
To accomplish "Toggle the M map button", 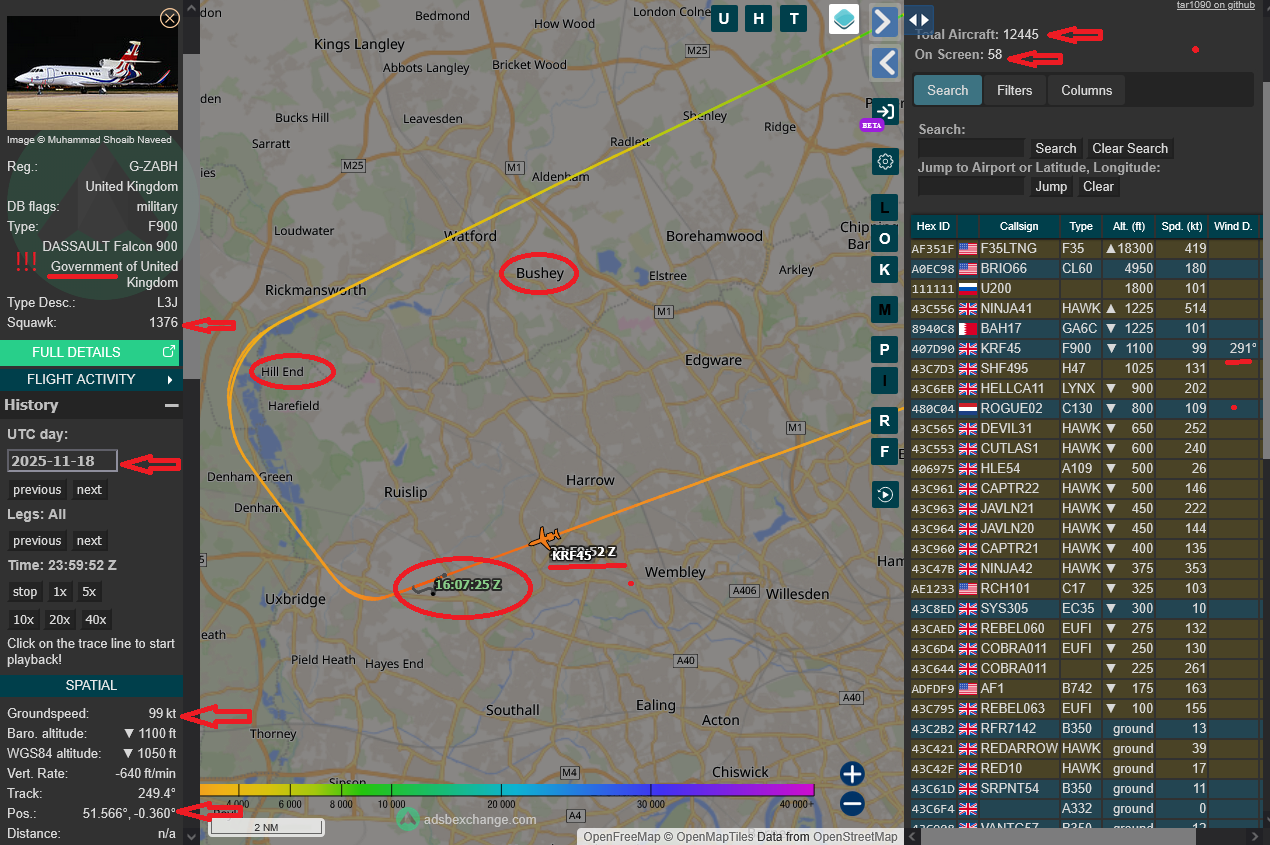I will click(884, 310).
